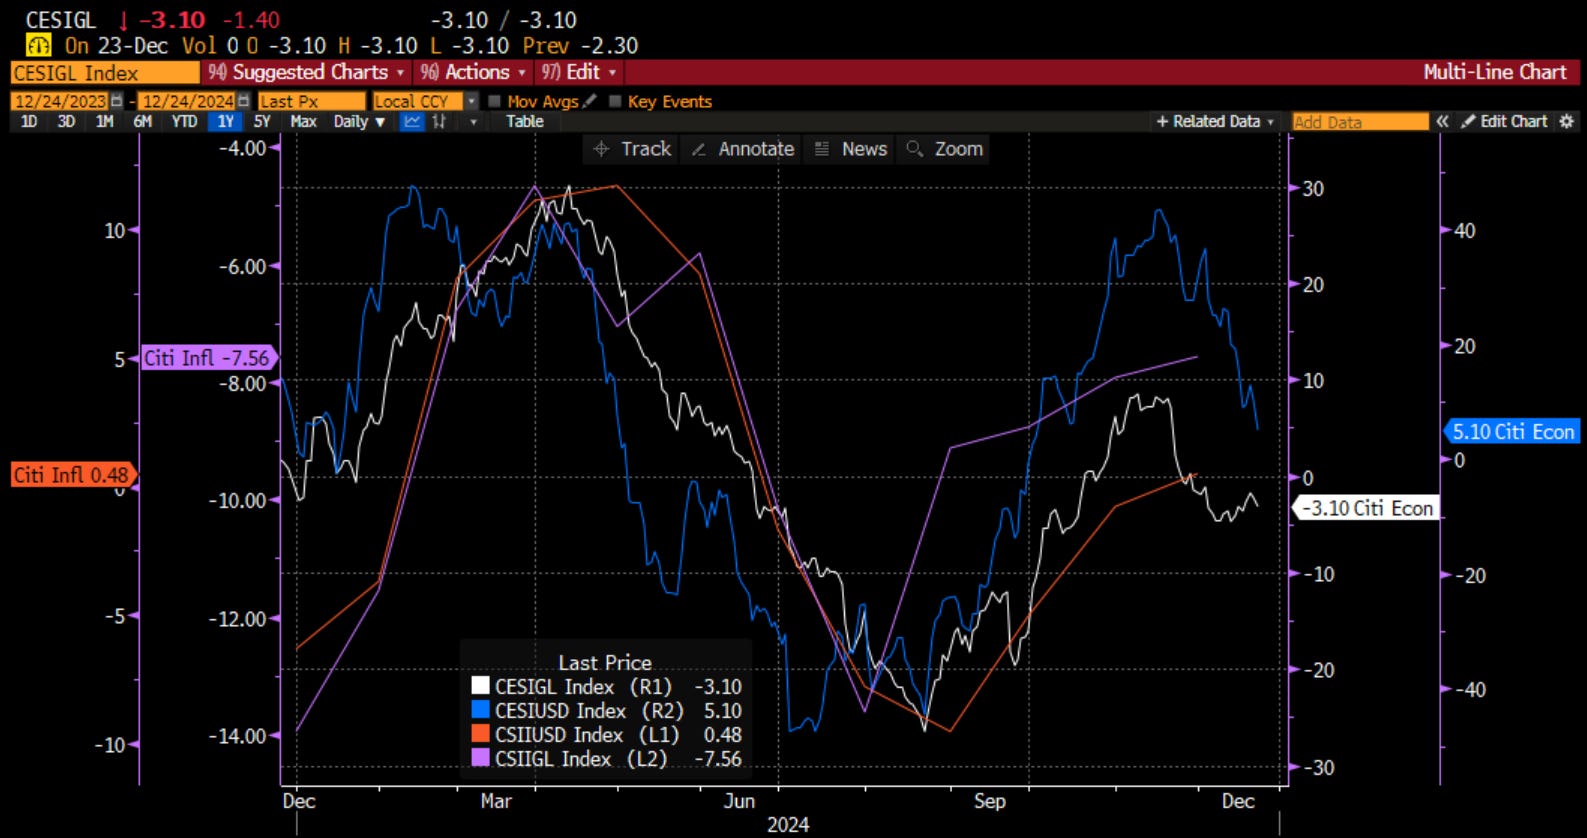Click Edit Chart button
The width and height of the screenshot is (1587, 838).
click(x=1504, y=121)
